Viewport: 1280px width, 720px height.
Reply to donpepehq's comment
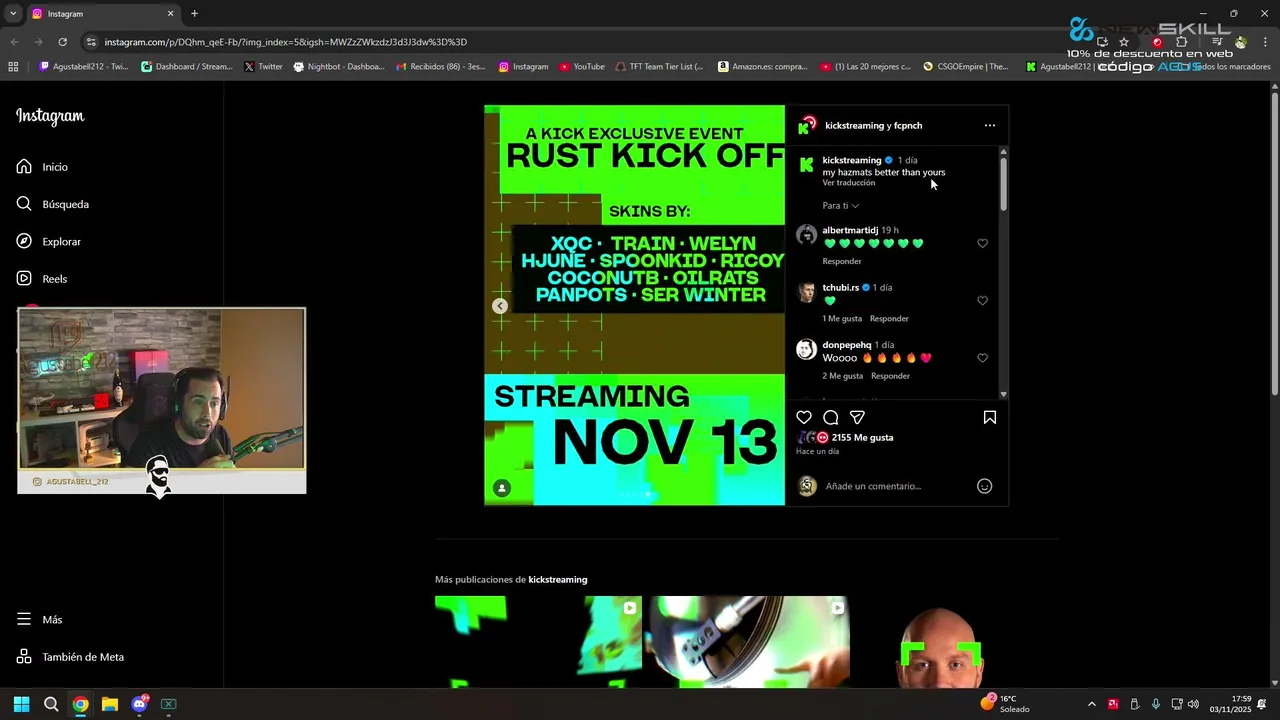point(890,376)
